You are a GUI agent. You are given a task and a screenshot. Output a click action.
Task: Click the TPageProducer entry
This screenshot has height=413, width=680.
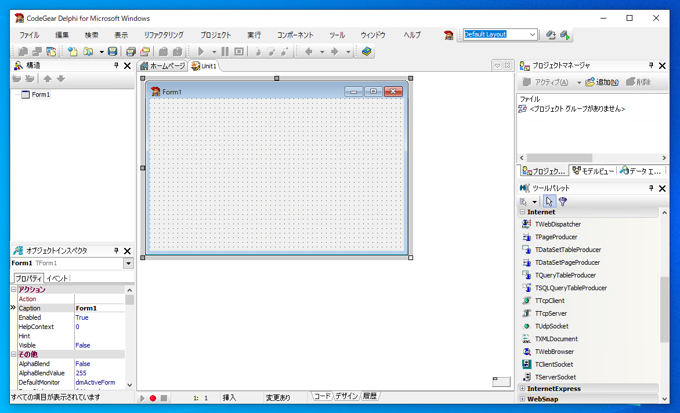point(556,237)
